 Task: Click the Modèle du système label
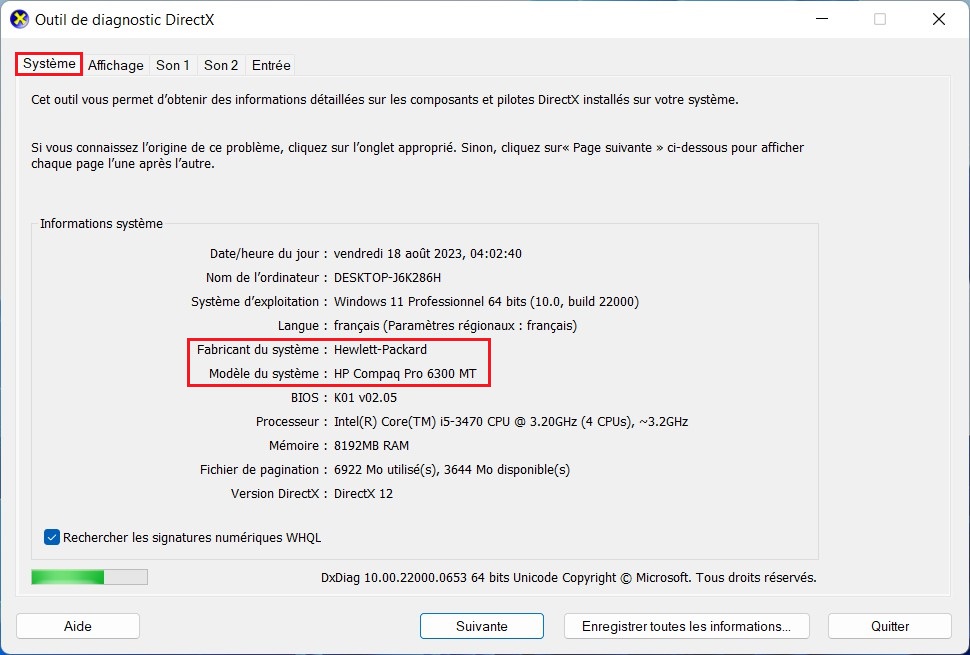pyautogui.click(x=268, y=374)
